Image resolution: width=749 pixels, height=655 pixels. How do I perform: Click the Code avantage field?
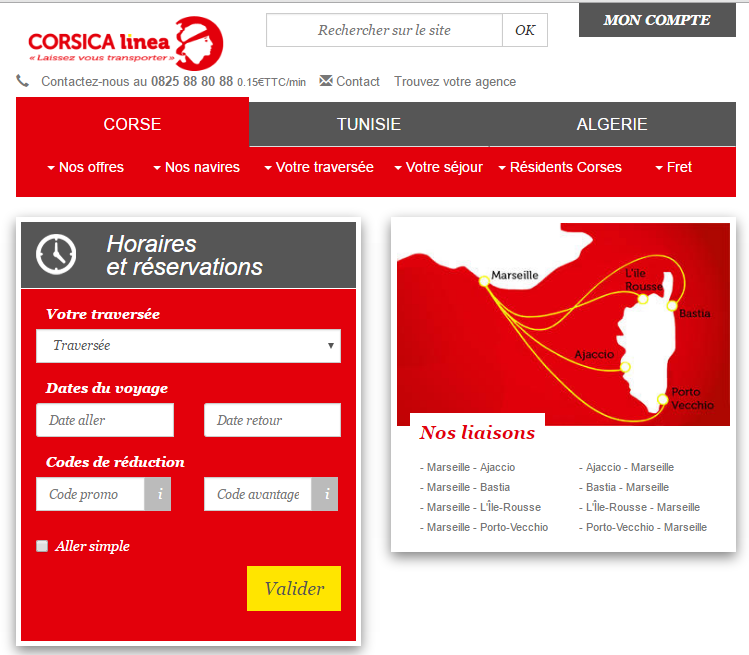pos(258,494)
